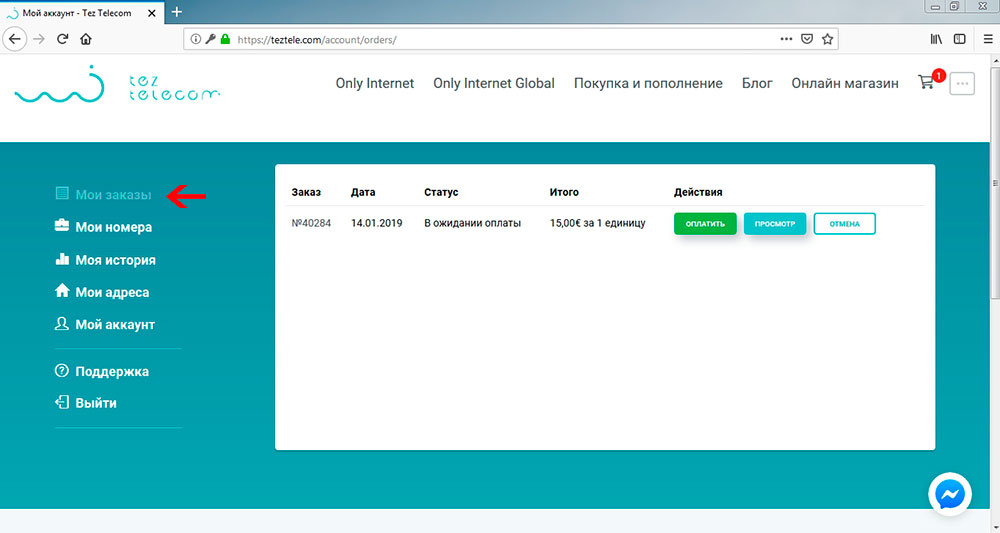This screenshot has width=1000, height=533.
Task: Select Мой аккаунт in the sidebar
Action: pyautogui.click(x=115, y=325)
